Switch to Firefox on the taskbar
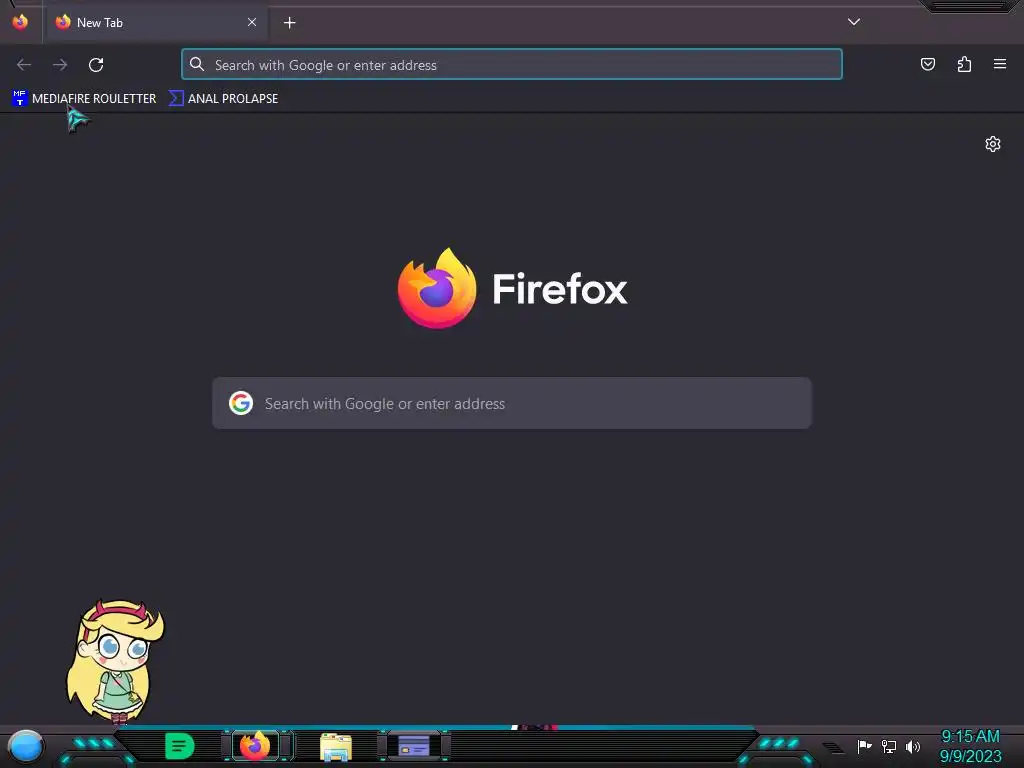Viewport: 1024px width, 768px height. pos(255,746)
